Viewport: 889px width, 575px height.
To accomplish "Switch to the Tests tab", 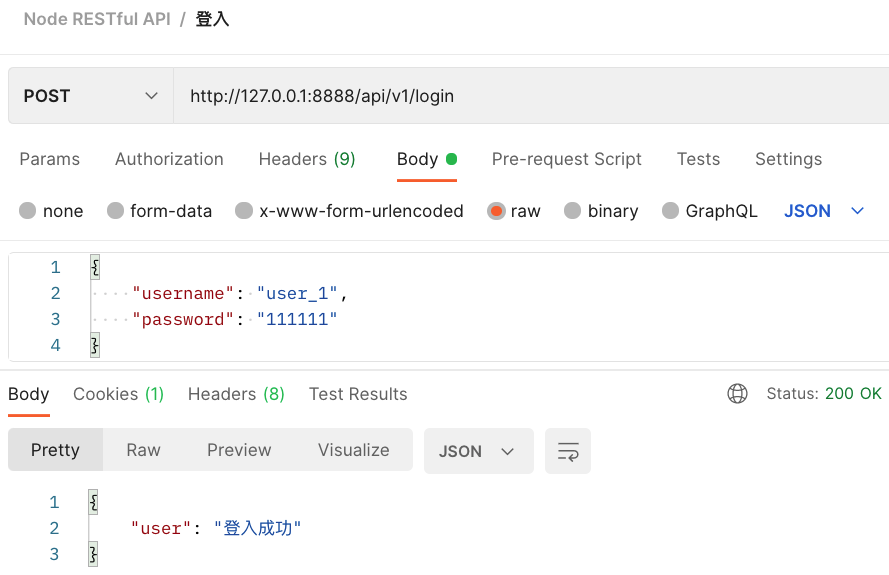I will point(698,159).
